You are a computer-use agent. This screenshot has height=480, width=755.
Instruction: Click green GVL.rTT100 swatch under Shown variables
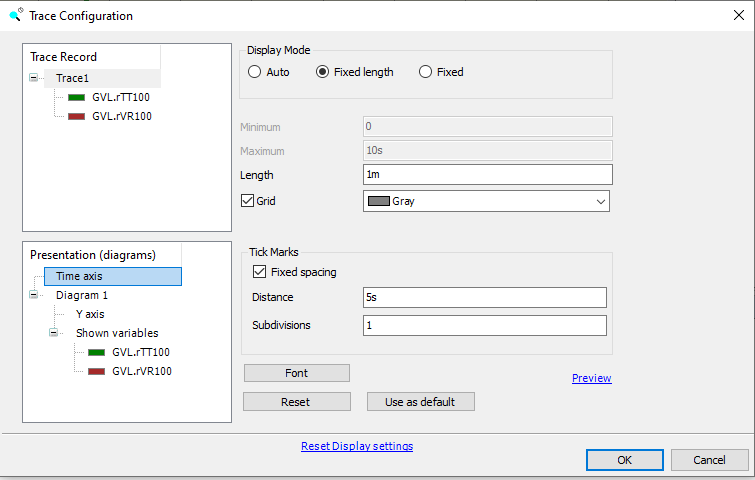pyautogui.click(x=96, y=352)
